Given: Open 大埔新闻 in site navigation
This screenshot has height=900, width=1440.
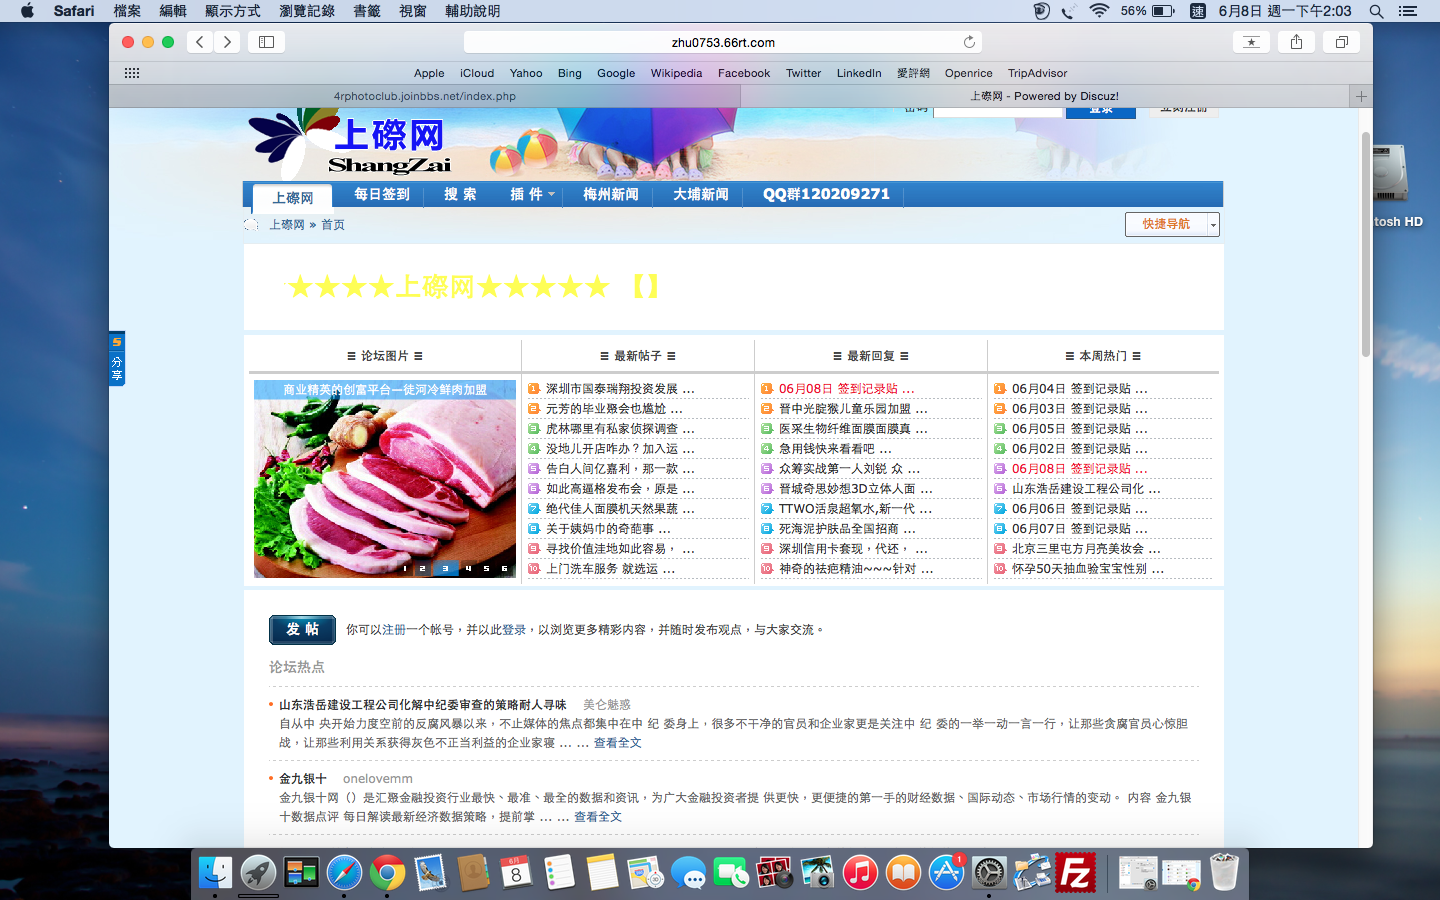Looking at the screenshot, I should tap(701, 194).
